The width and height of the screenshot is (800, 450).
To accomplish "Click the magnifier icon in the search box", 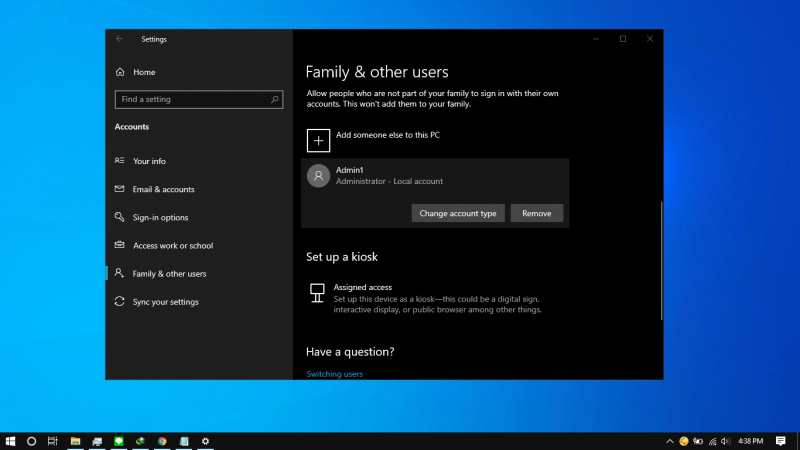I will click(x=274, y=99).
